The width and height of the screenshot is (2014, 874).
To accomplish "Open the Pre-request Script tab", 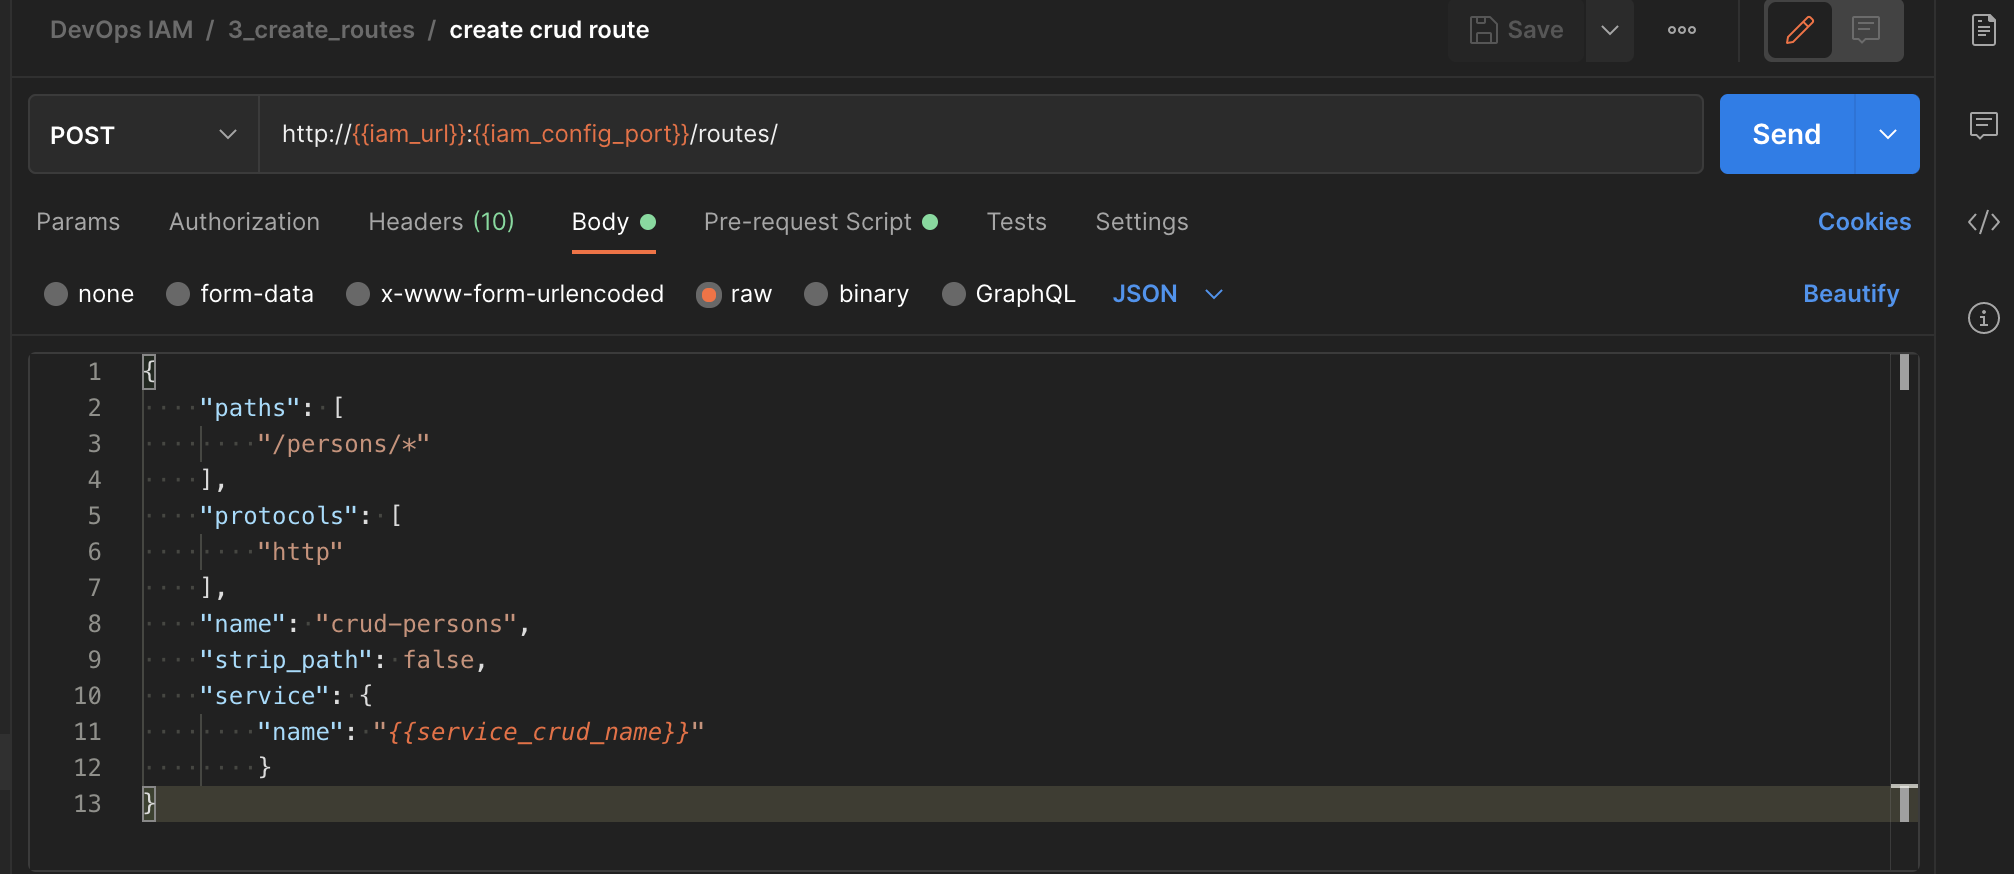I will tap(820, 222).
